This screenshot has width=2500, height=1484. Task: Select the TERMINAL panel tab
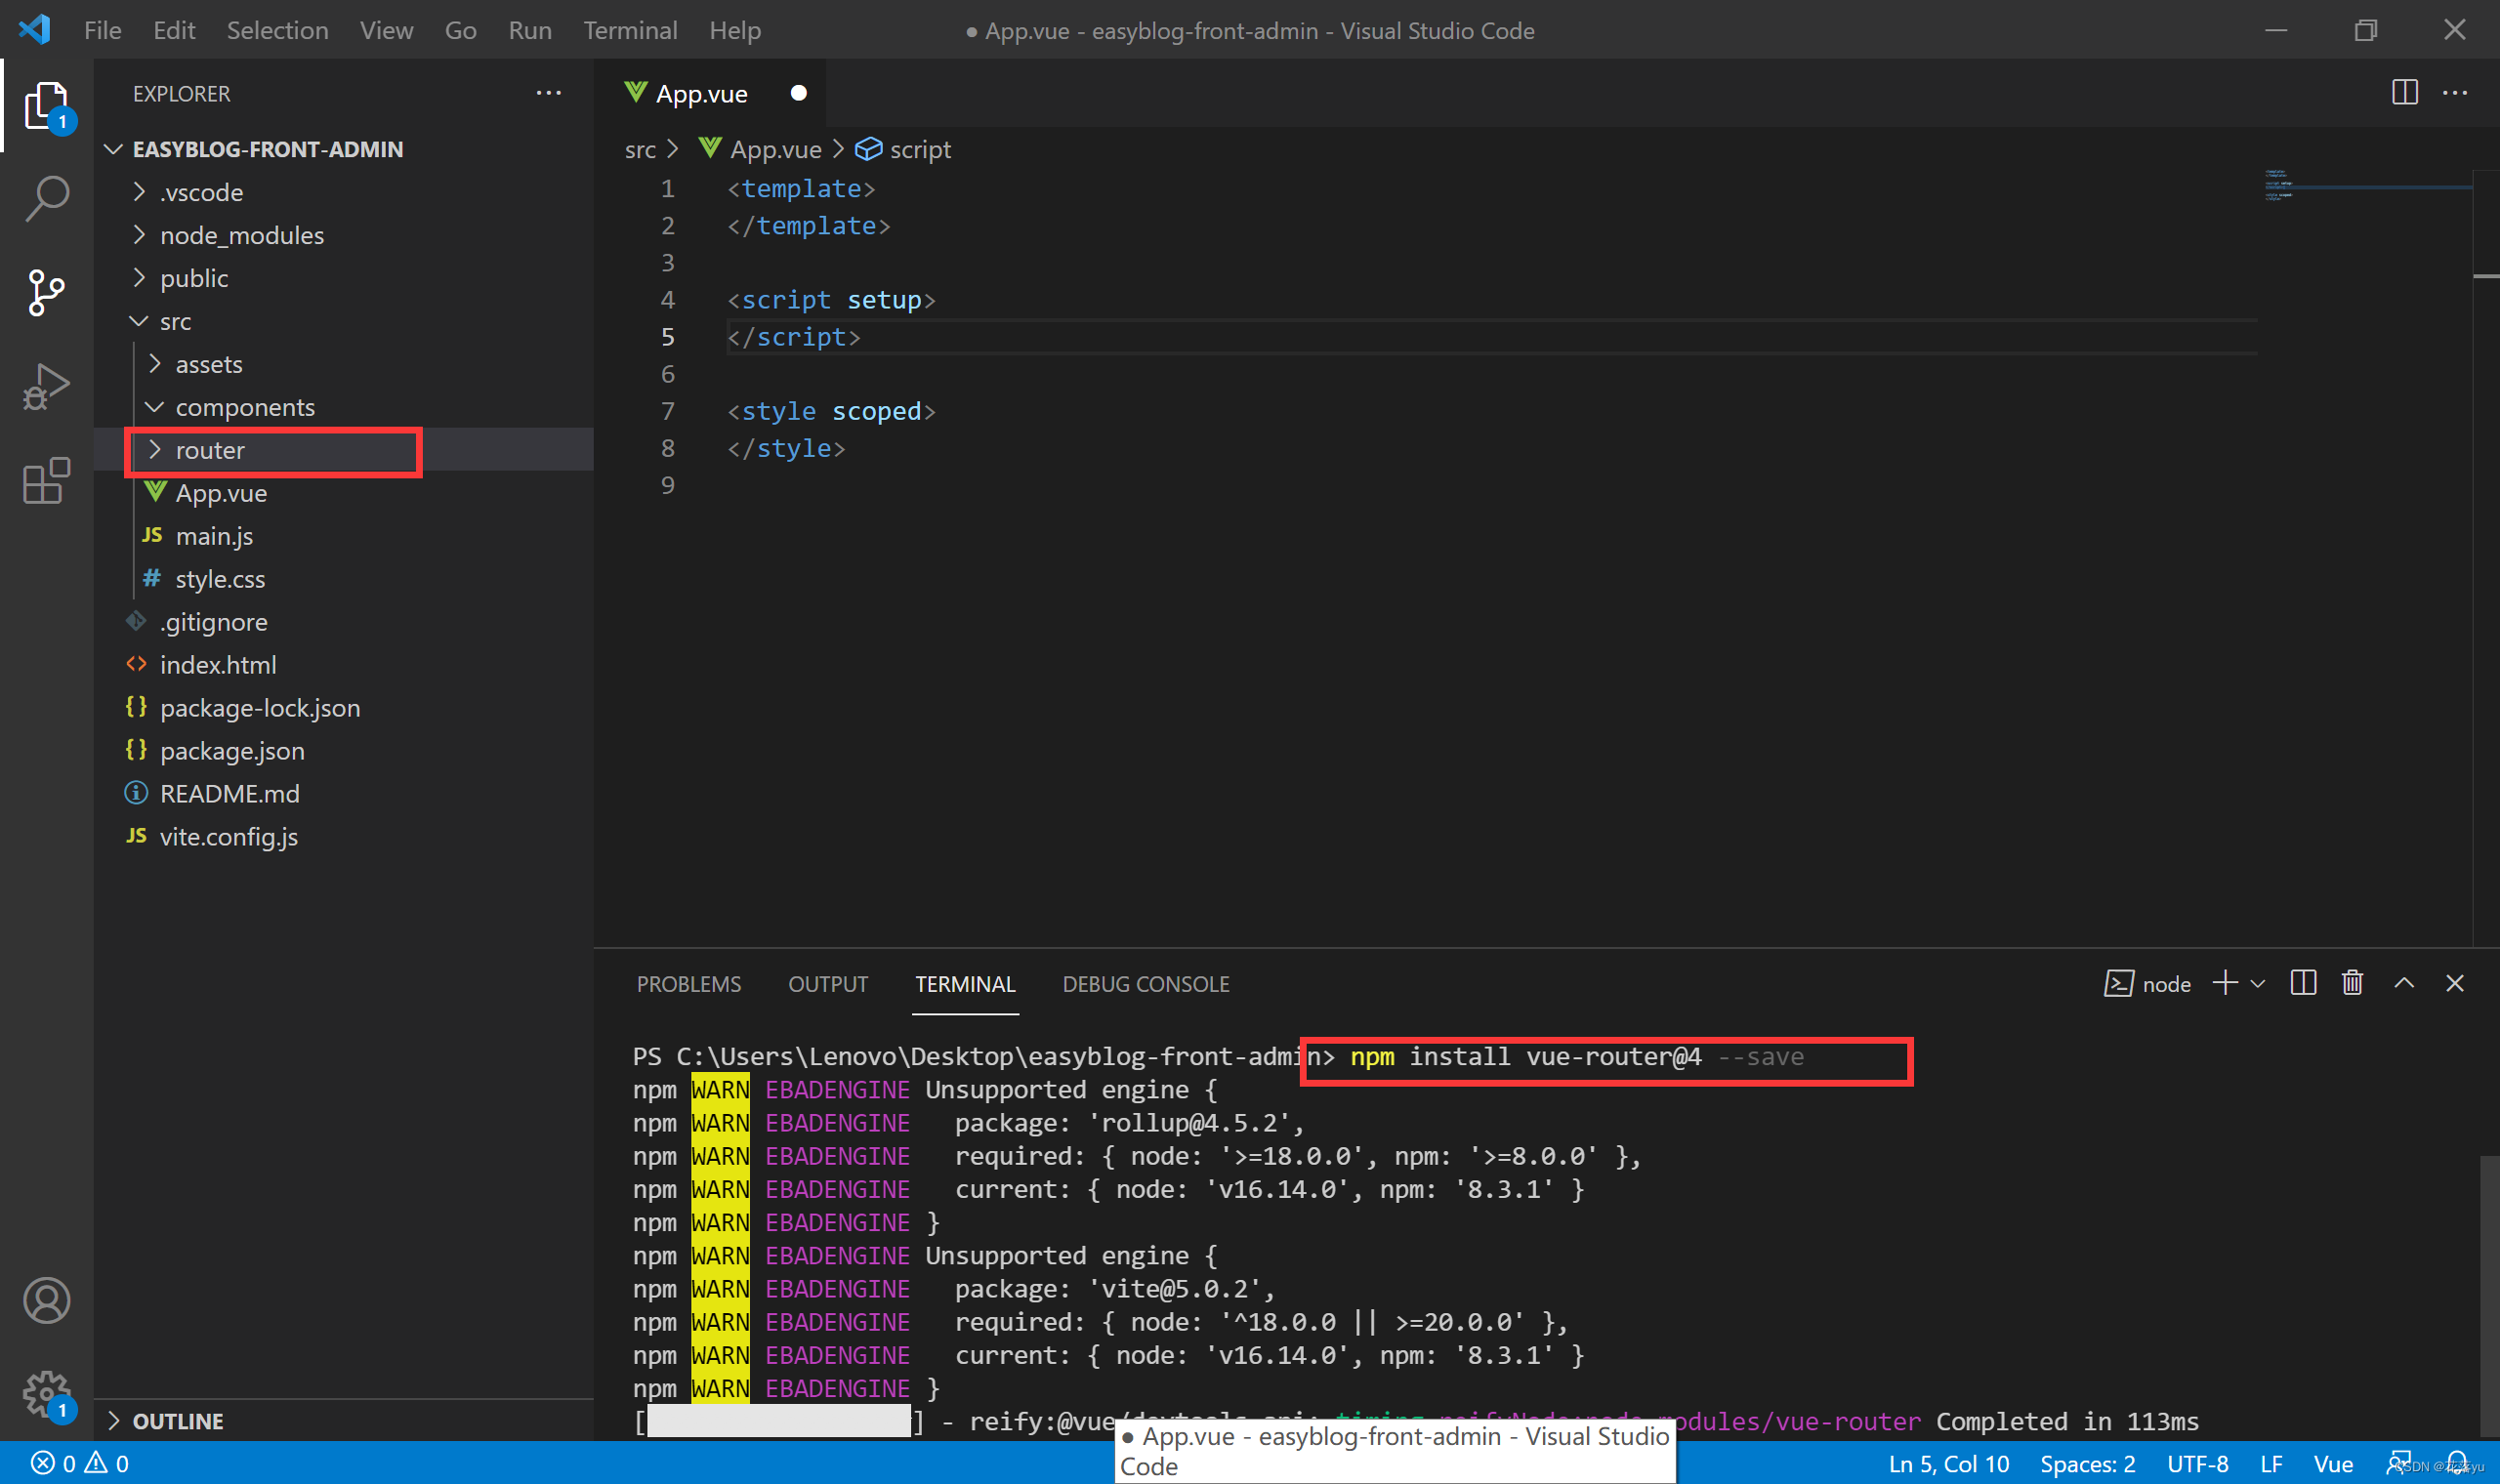pos(965,984)
